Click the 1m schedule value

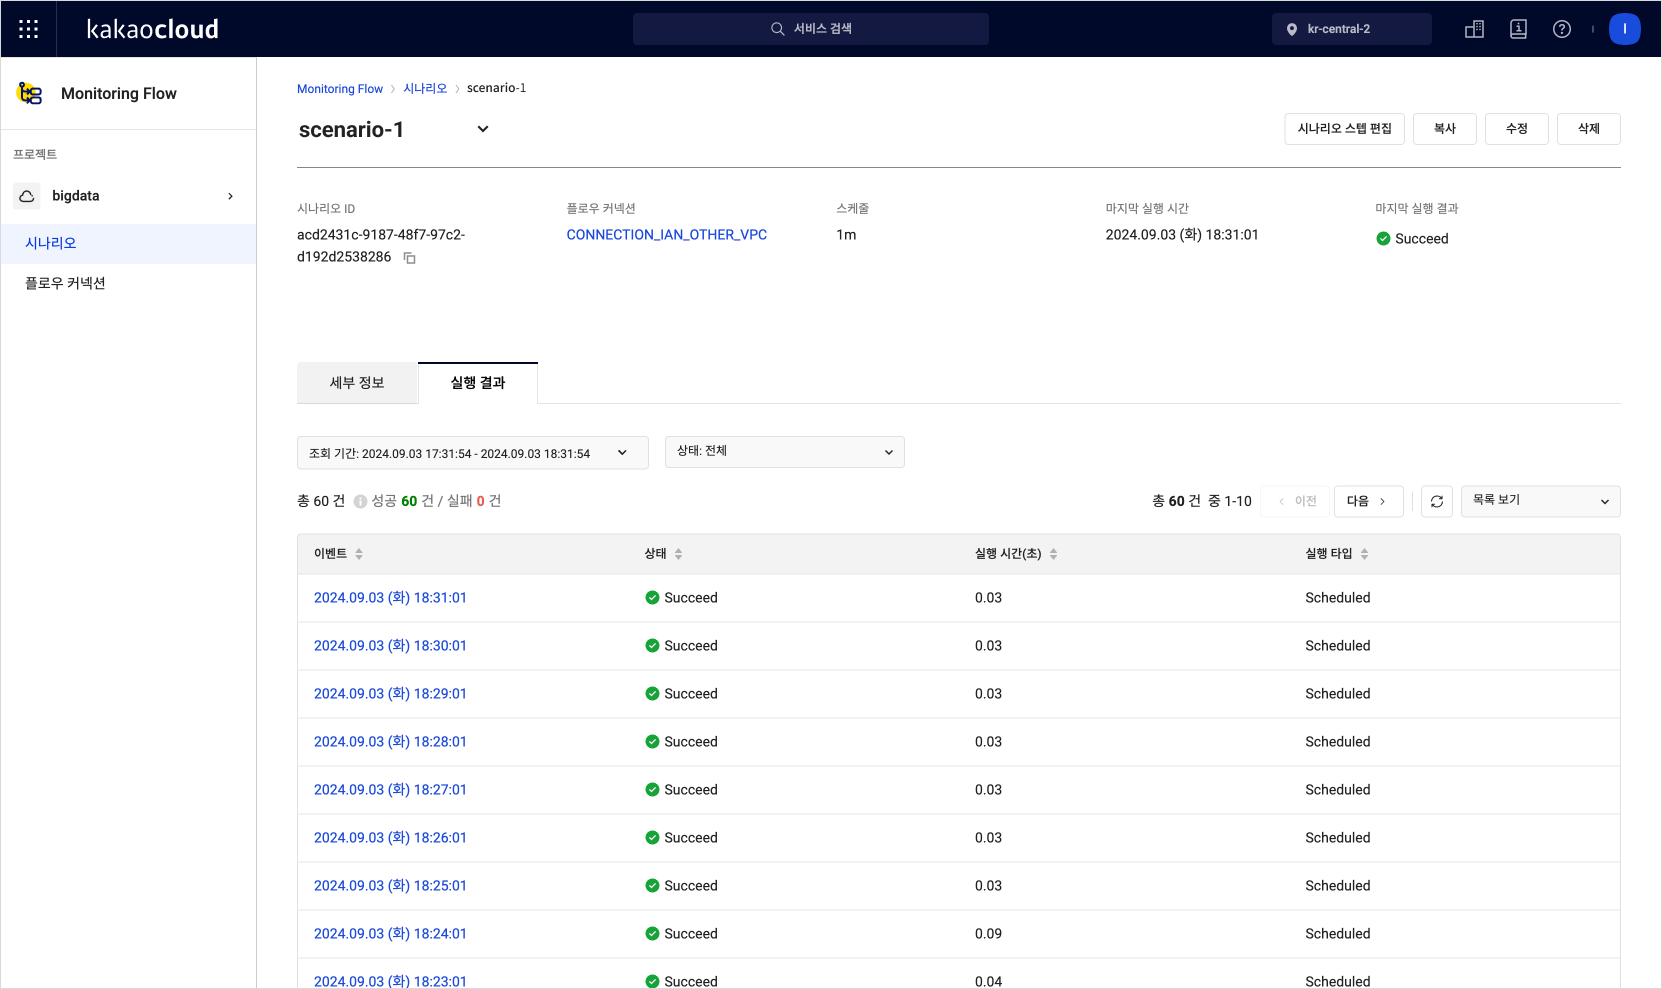pos(846,235)
